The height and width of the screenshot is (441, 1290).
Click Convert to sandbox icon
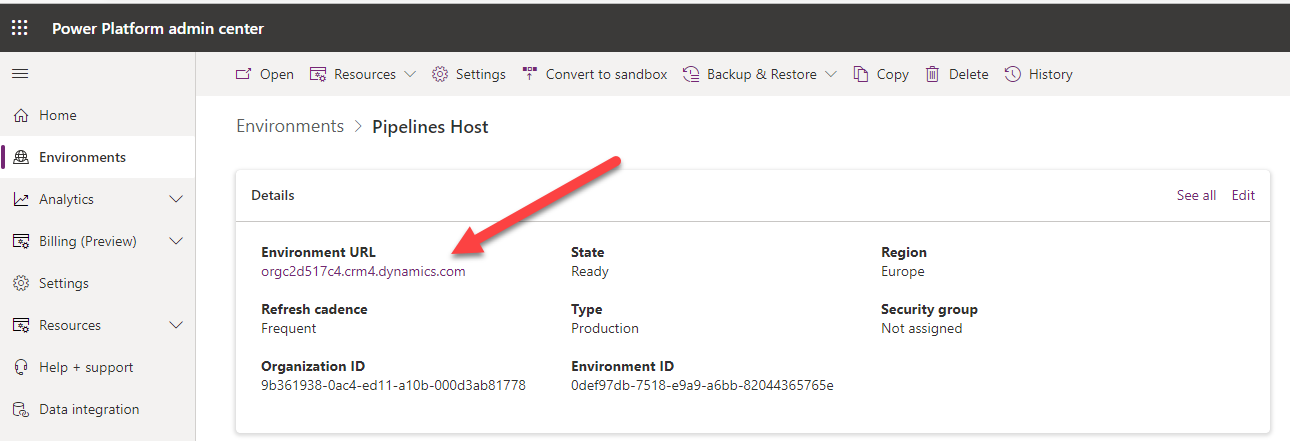(x=530, y=74)
